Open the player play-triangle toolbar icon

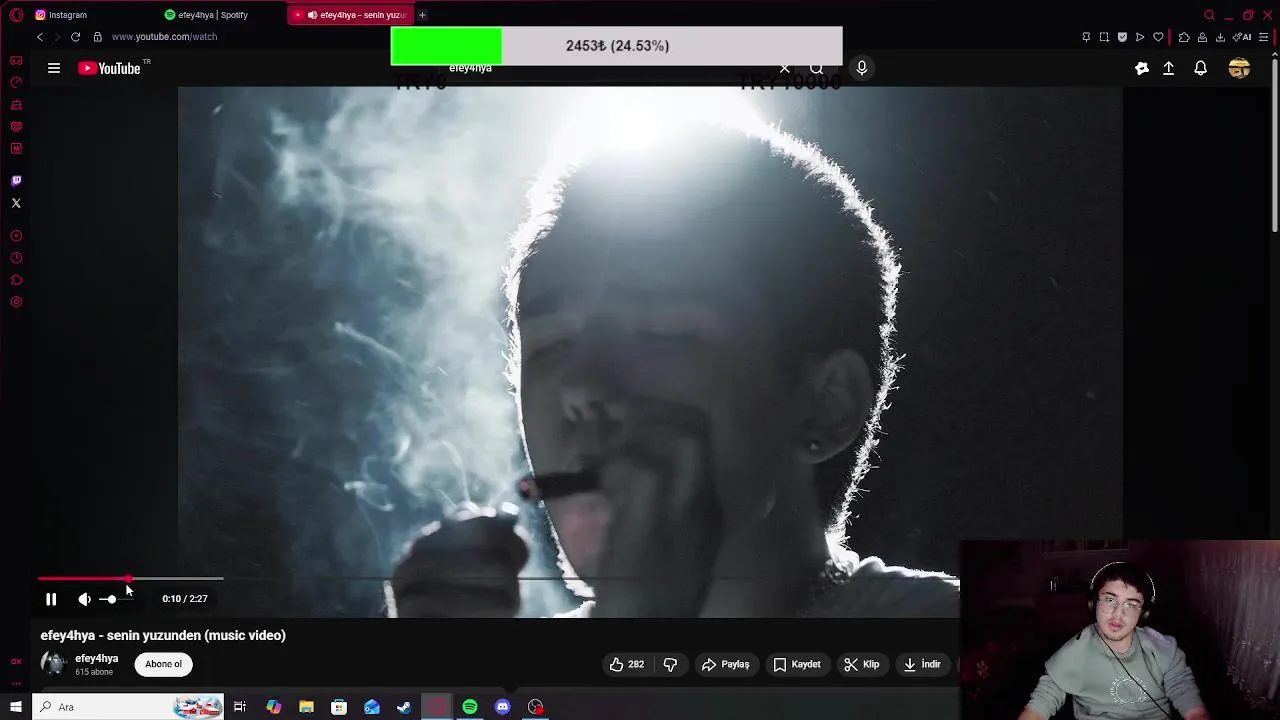(x=1140, y=37)
